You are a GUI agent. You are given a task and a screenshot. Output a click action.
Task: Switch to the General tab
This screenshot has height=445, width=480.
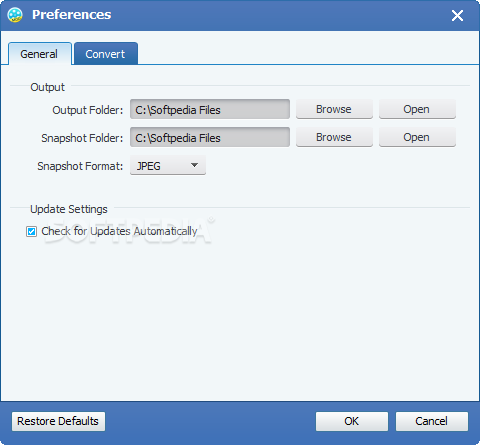39,54
